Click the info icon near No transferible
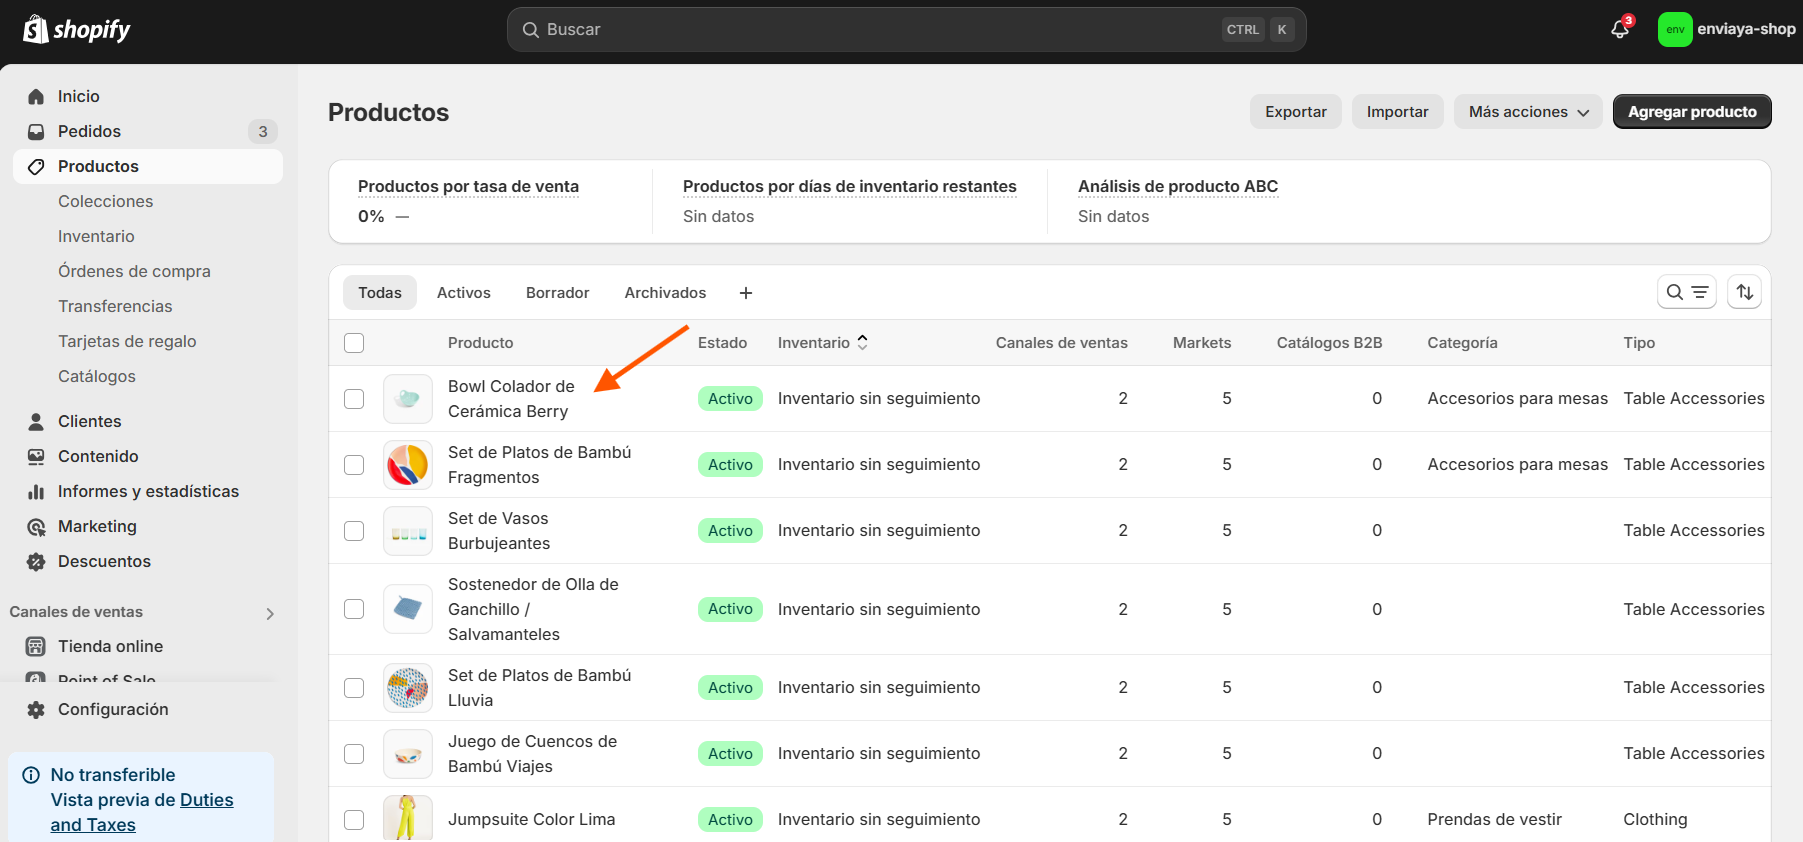 click(31, 775)
